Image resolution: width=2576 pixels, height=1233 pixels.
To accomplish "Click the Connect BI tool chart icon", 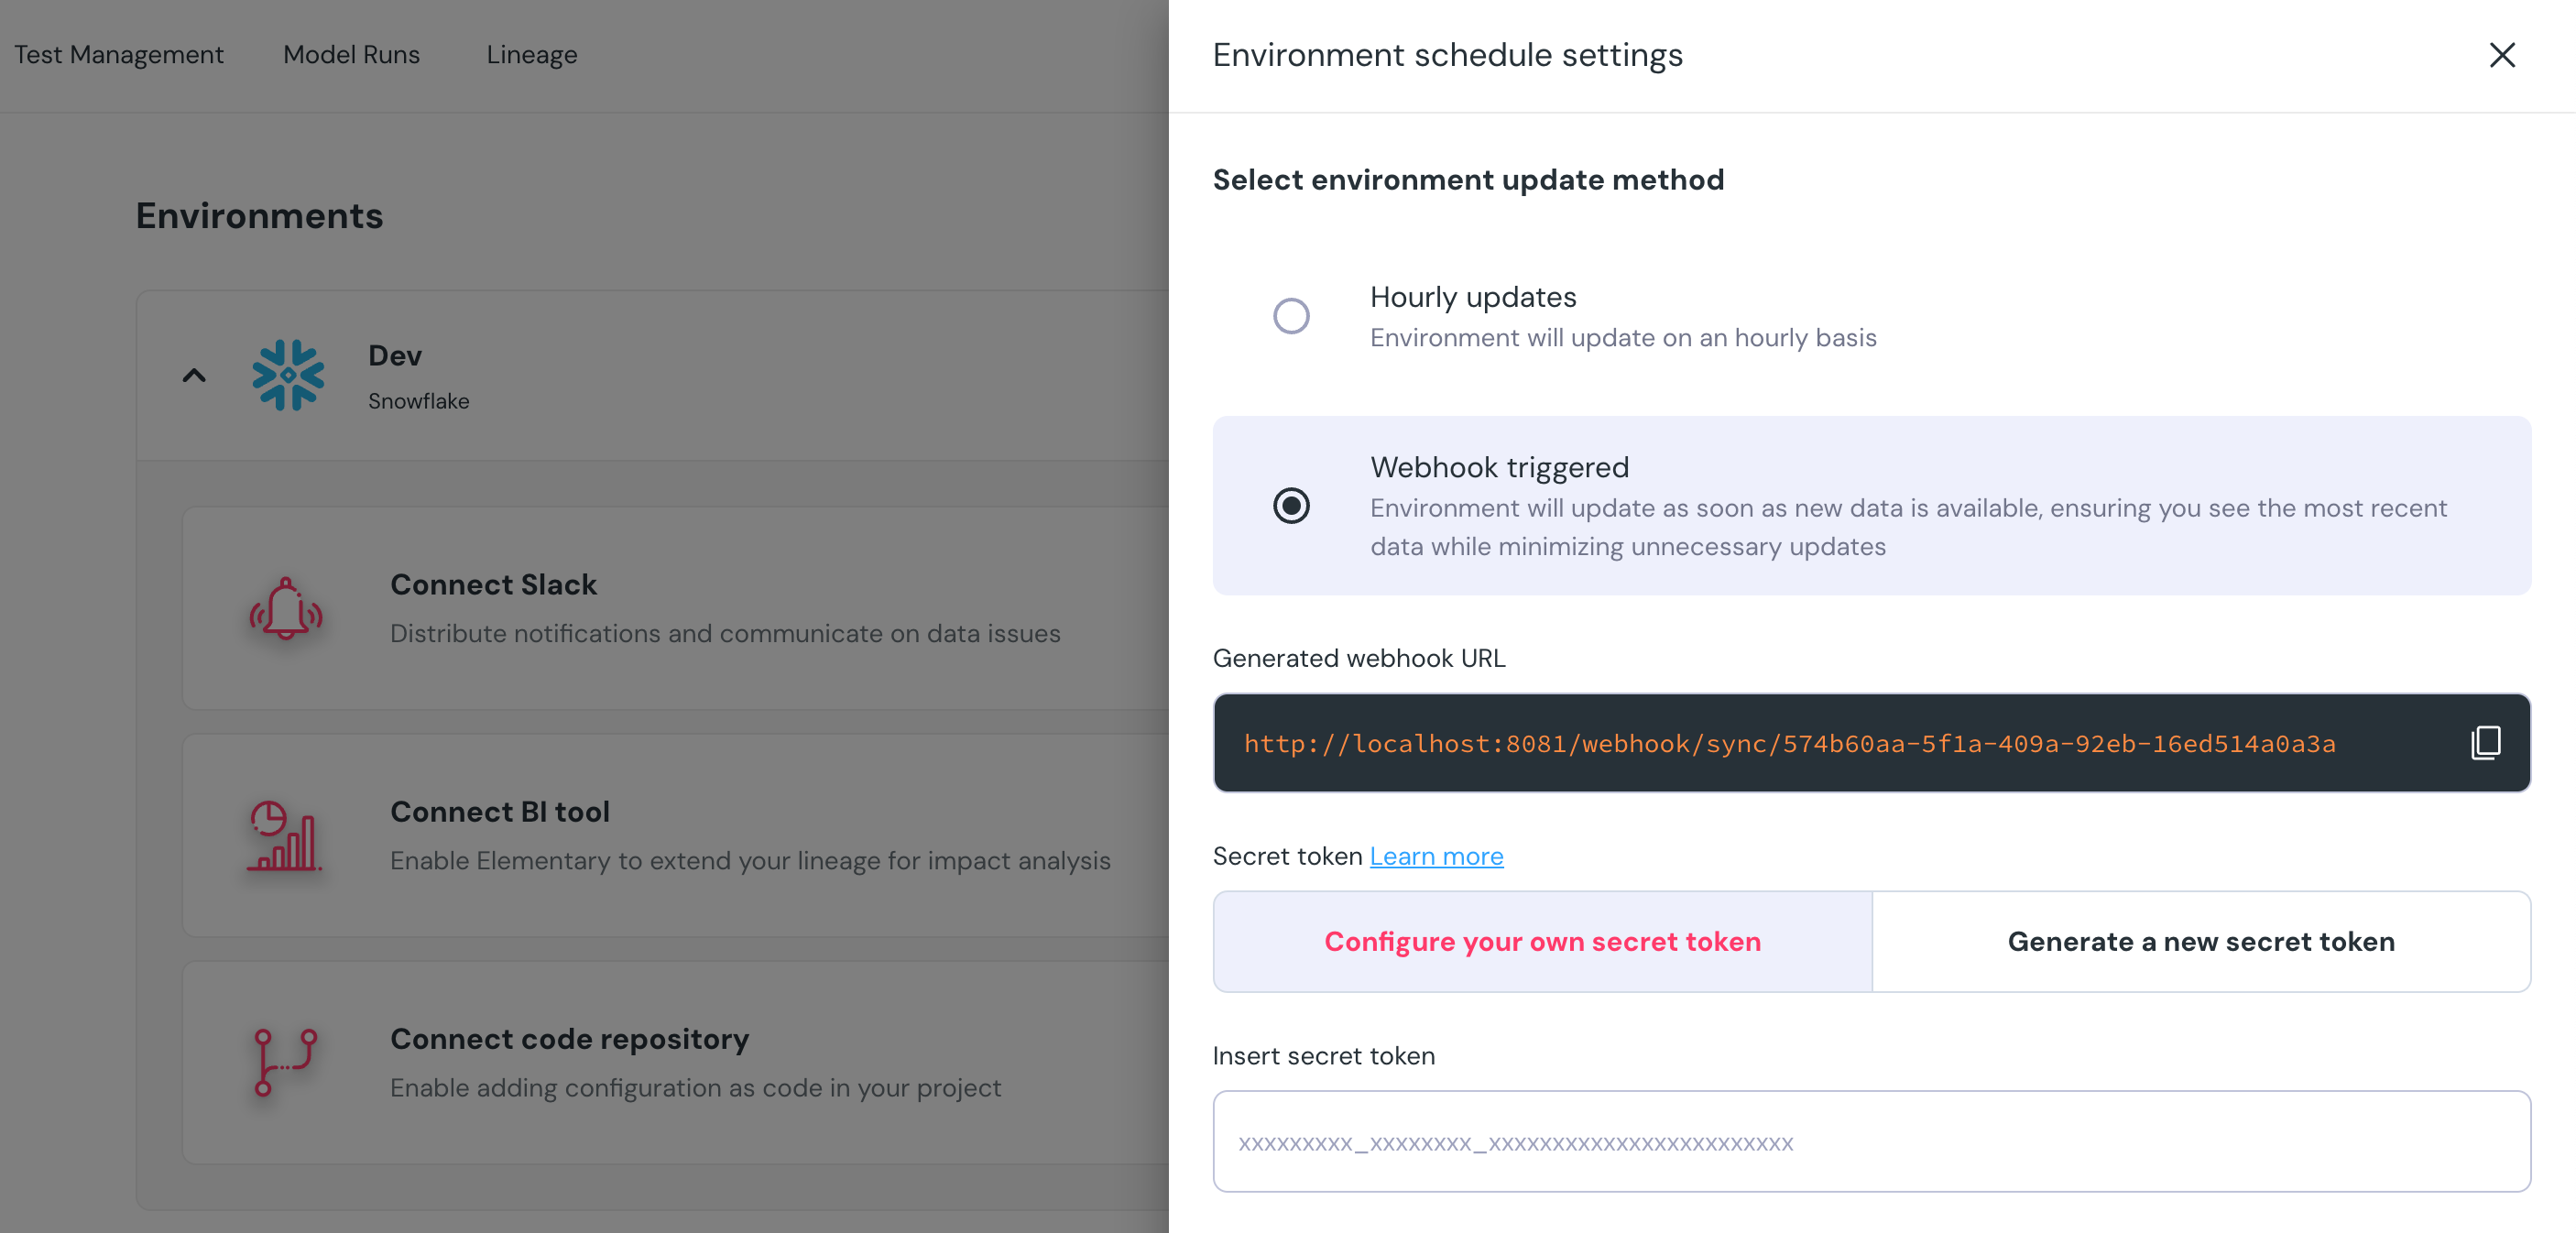I will tap(284, 836).
